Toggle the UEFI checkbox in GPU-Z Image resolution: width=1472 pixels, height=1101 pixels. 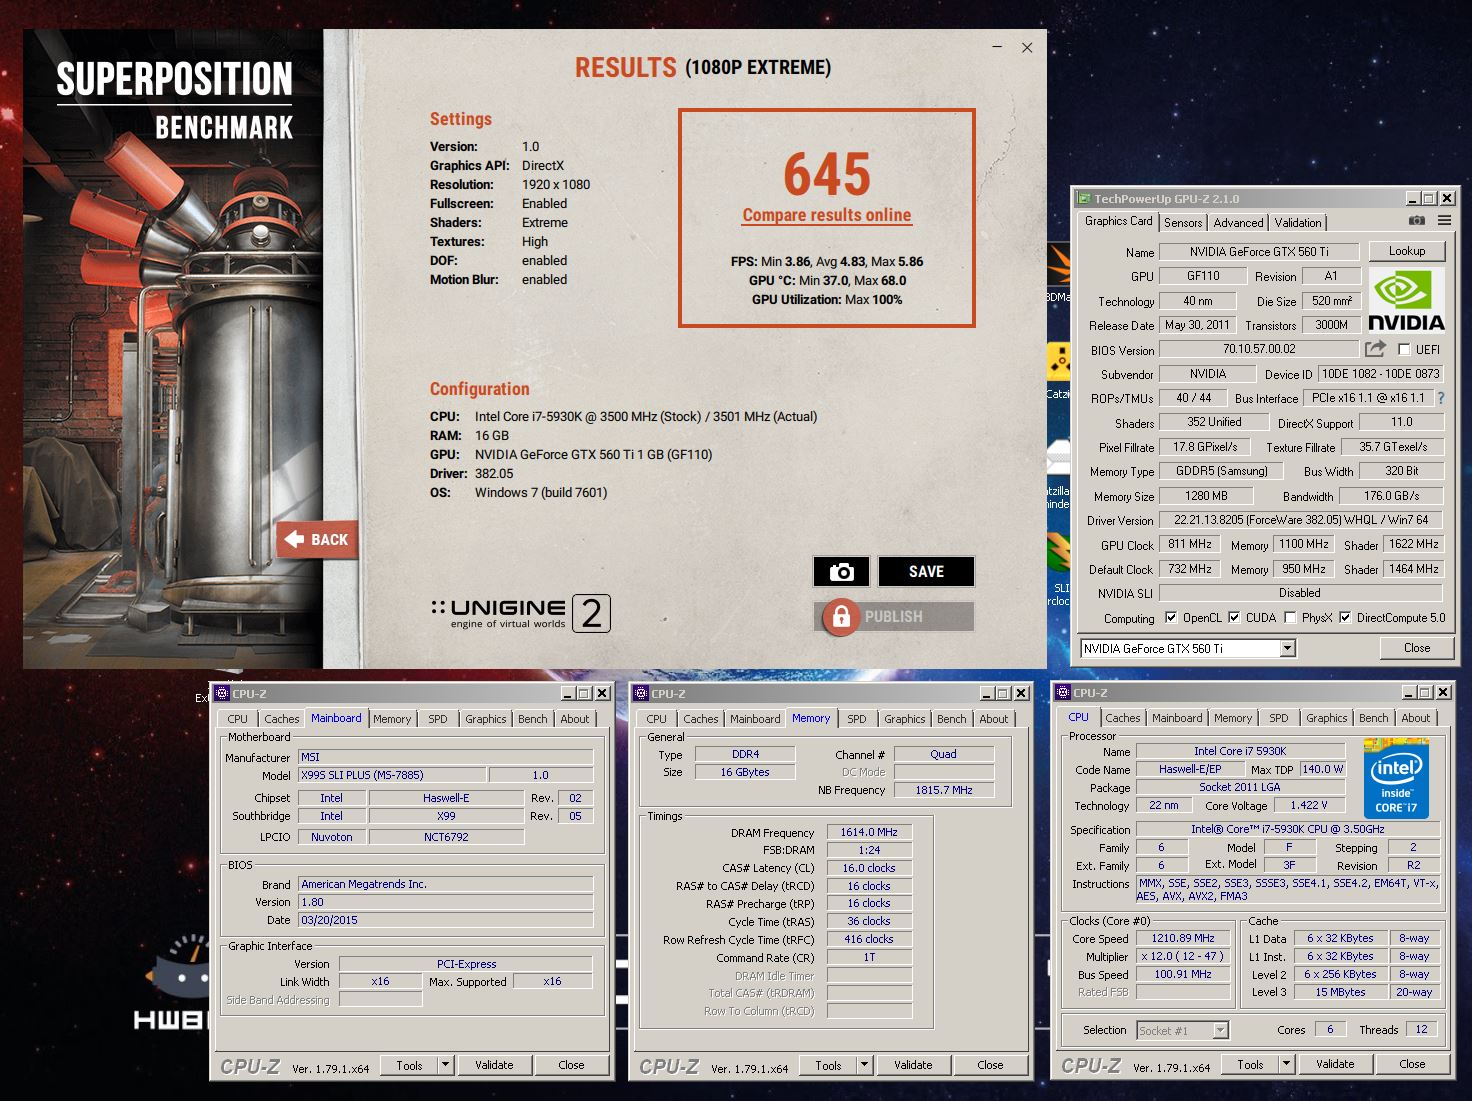coord(1404,349)
